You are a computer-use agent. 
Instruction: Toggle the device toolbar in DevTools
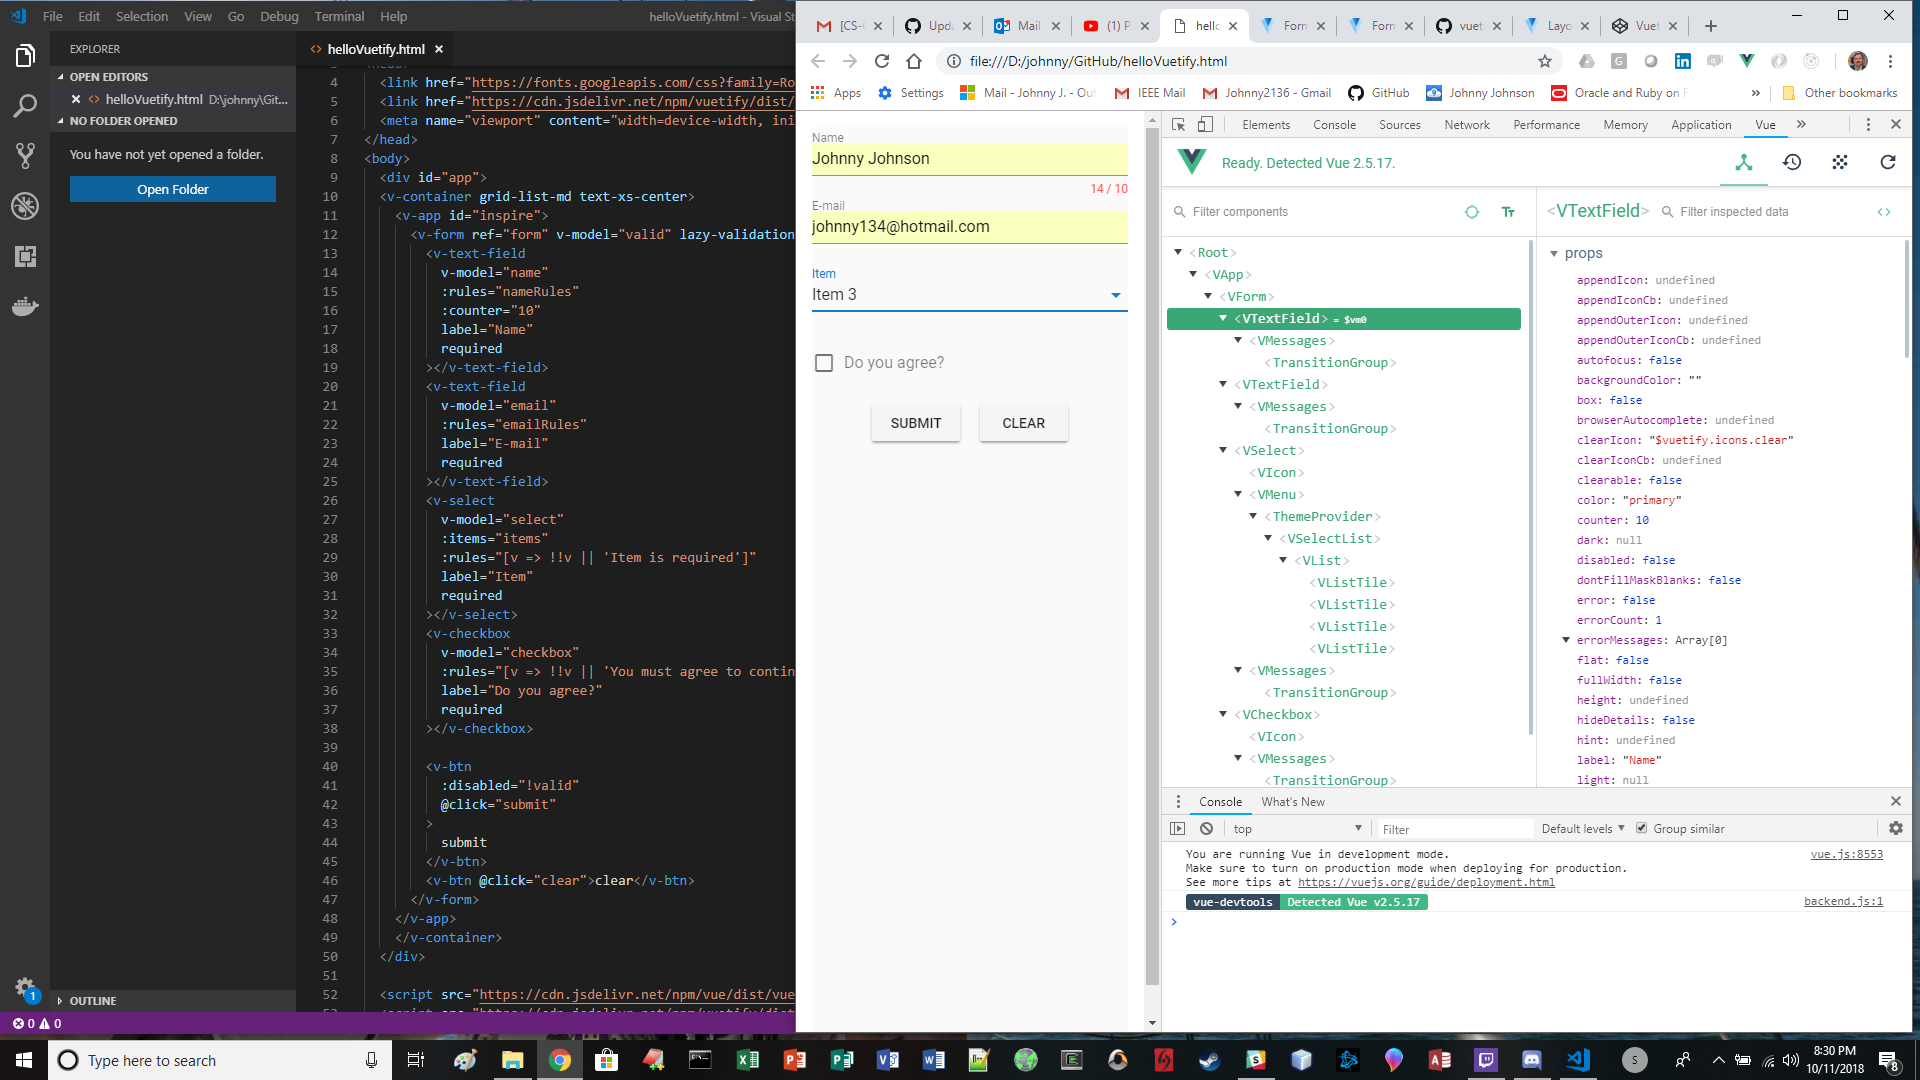(1205, 125)
